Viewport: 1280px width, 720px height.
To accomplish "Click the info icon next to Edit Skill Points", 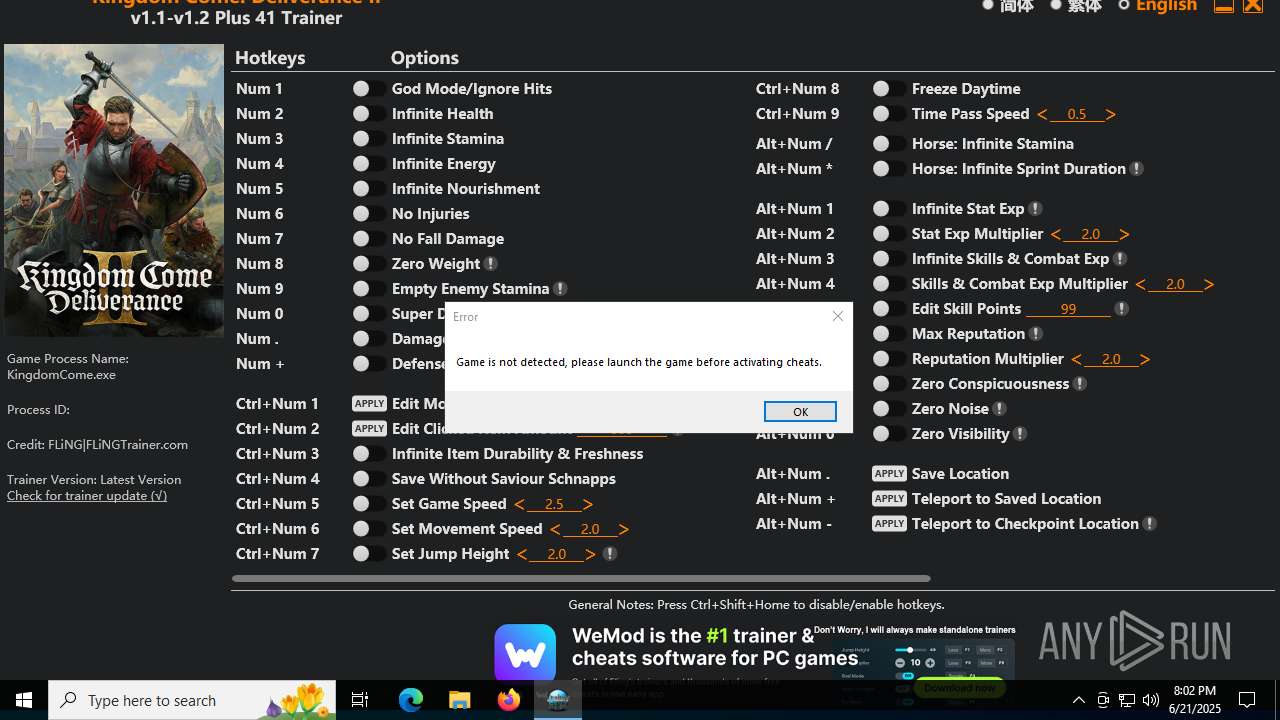I will click(1122, 309).
